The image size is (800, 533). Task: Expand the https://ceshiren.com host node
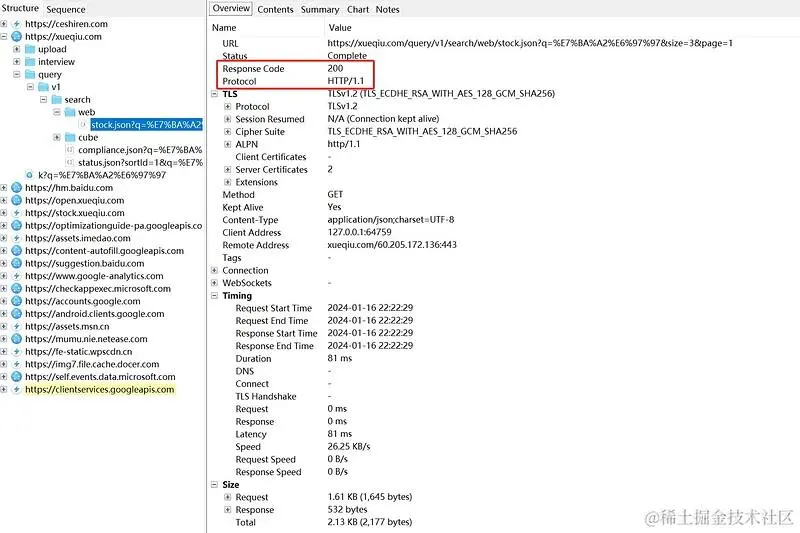click(x=4, y=23)
